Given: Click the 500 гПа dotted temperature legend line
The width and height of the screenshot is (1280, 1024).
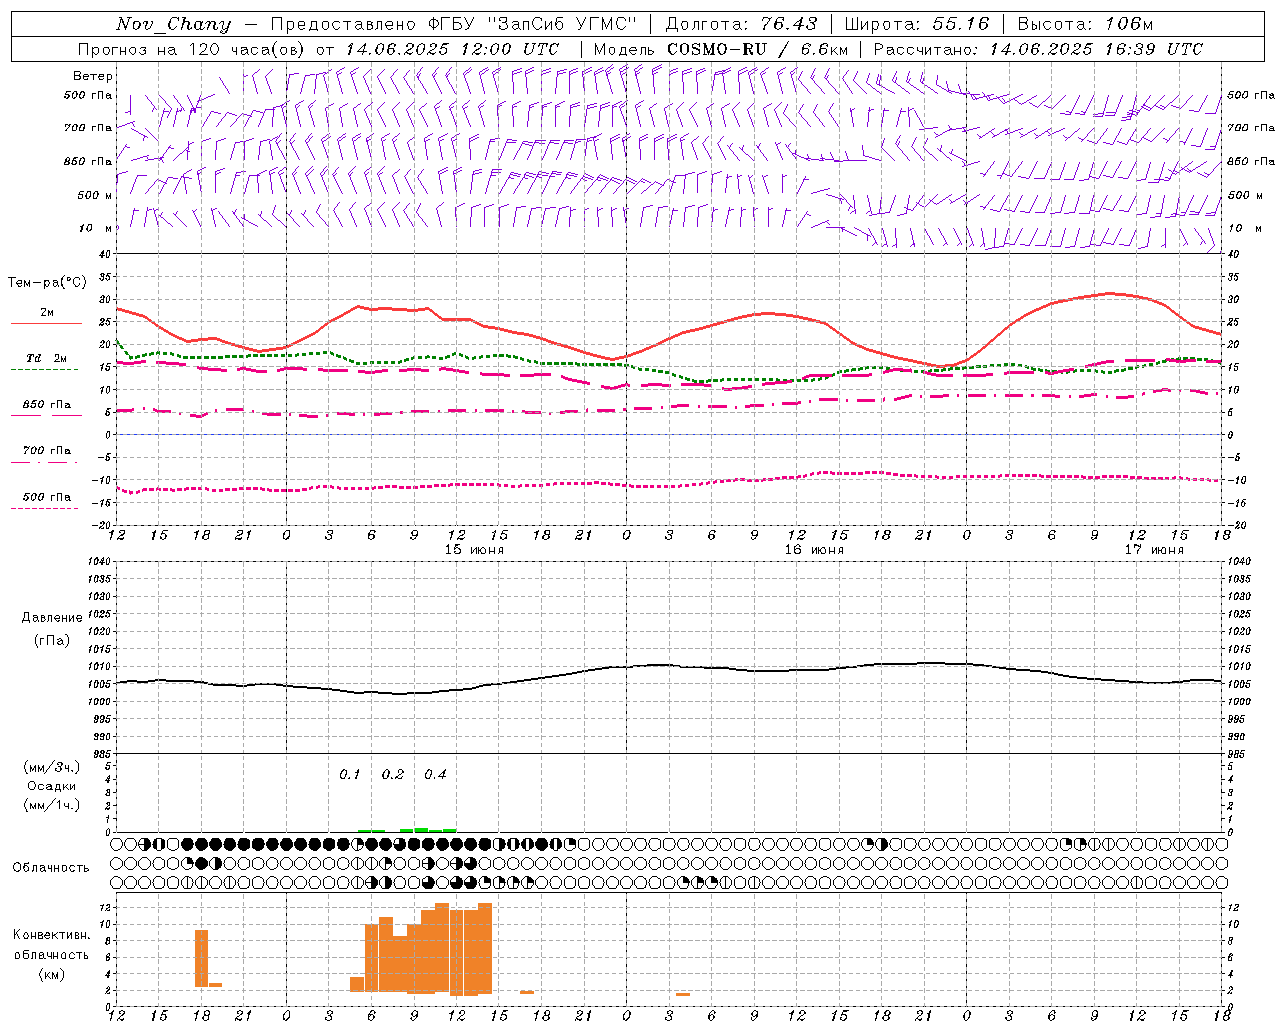Looking at the screenshot, I should [45, 508].
